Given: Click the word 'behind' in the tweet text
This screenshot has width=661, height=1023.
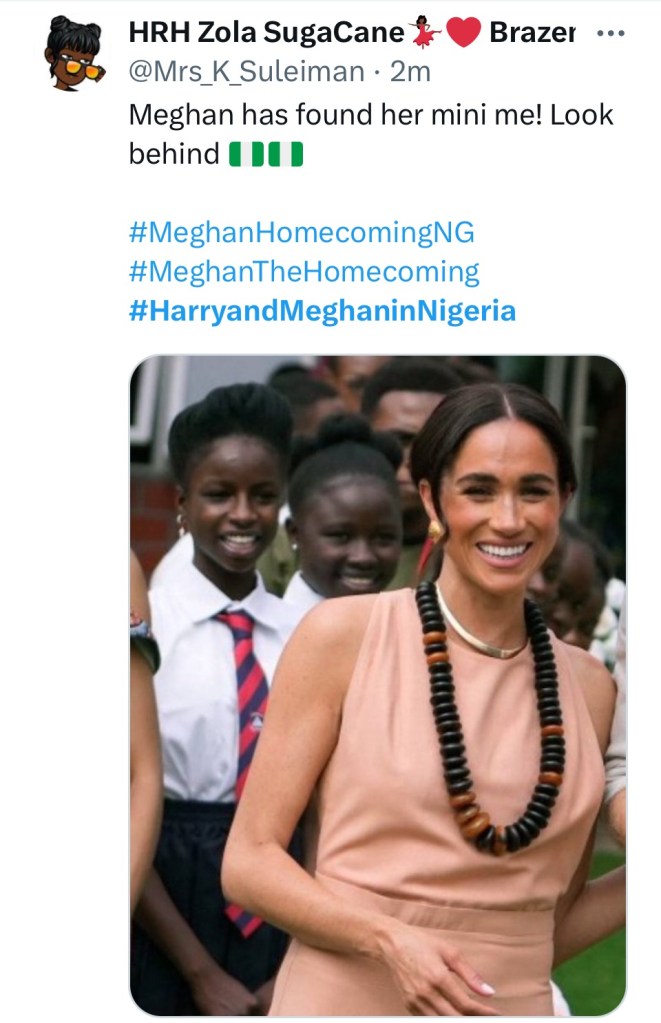Looking at the screenshot, I should pos(173,154).
